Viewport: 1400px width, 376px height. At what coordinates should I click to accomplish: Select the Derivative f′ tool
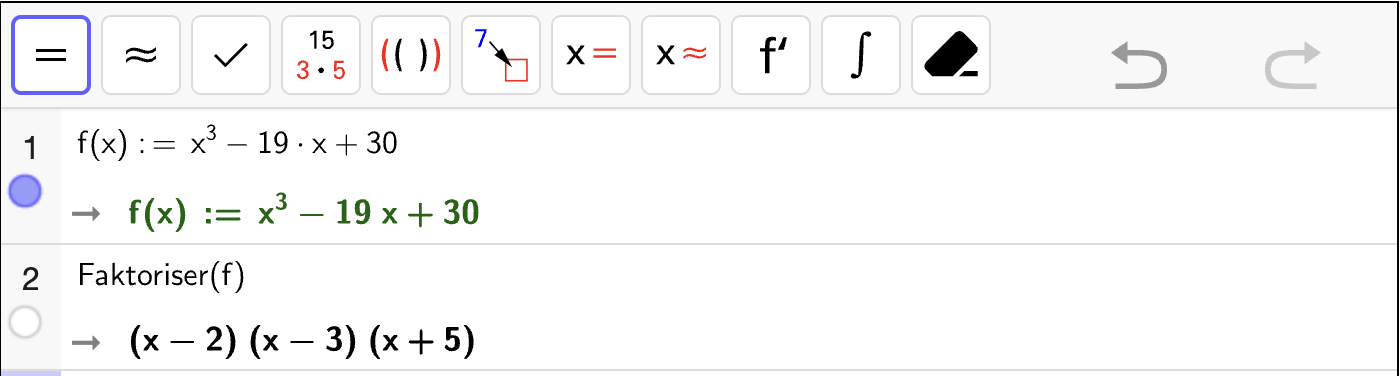point(771,55)
